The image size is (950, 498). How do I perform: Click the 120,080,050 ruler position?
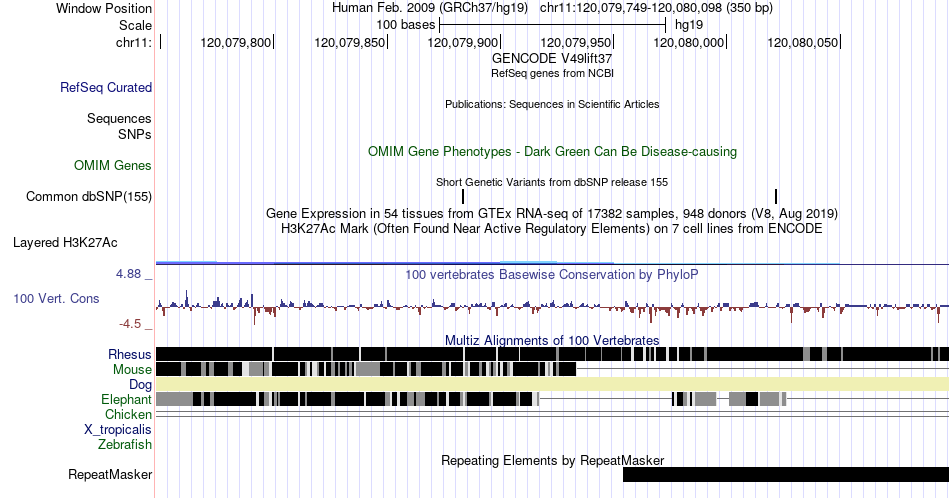[802, 42]
